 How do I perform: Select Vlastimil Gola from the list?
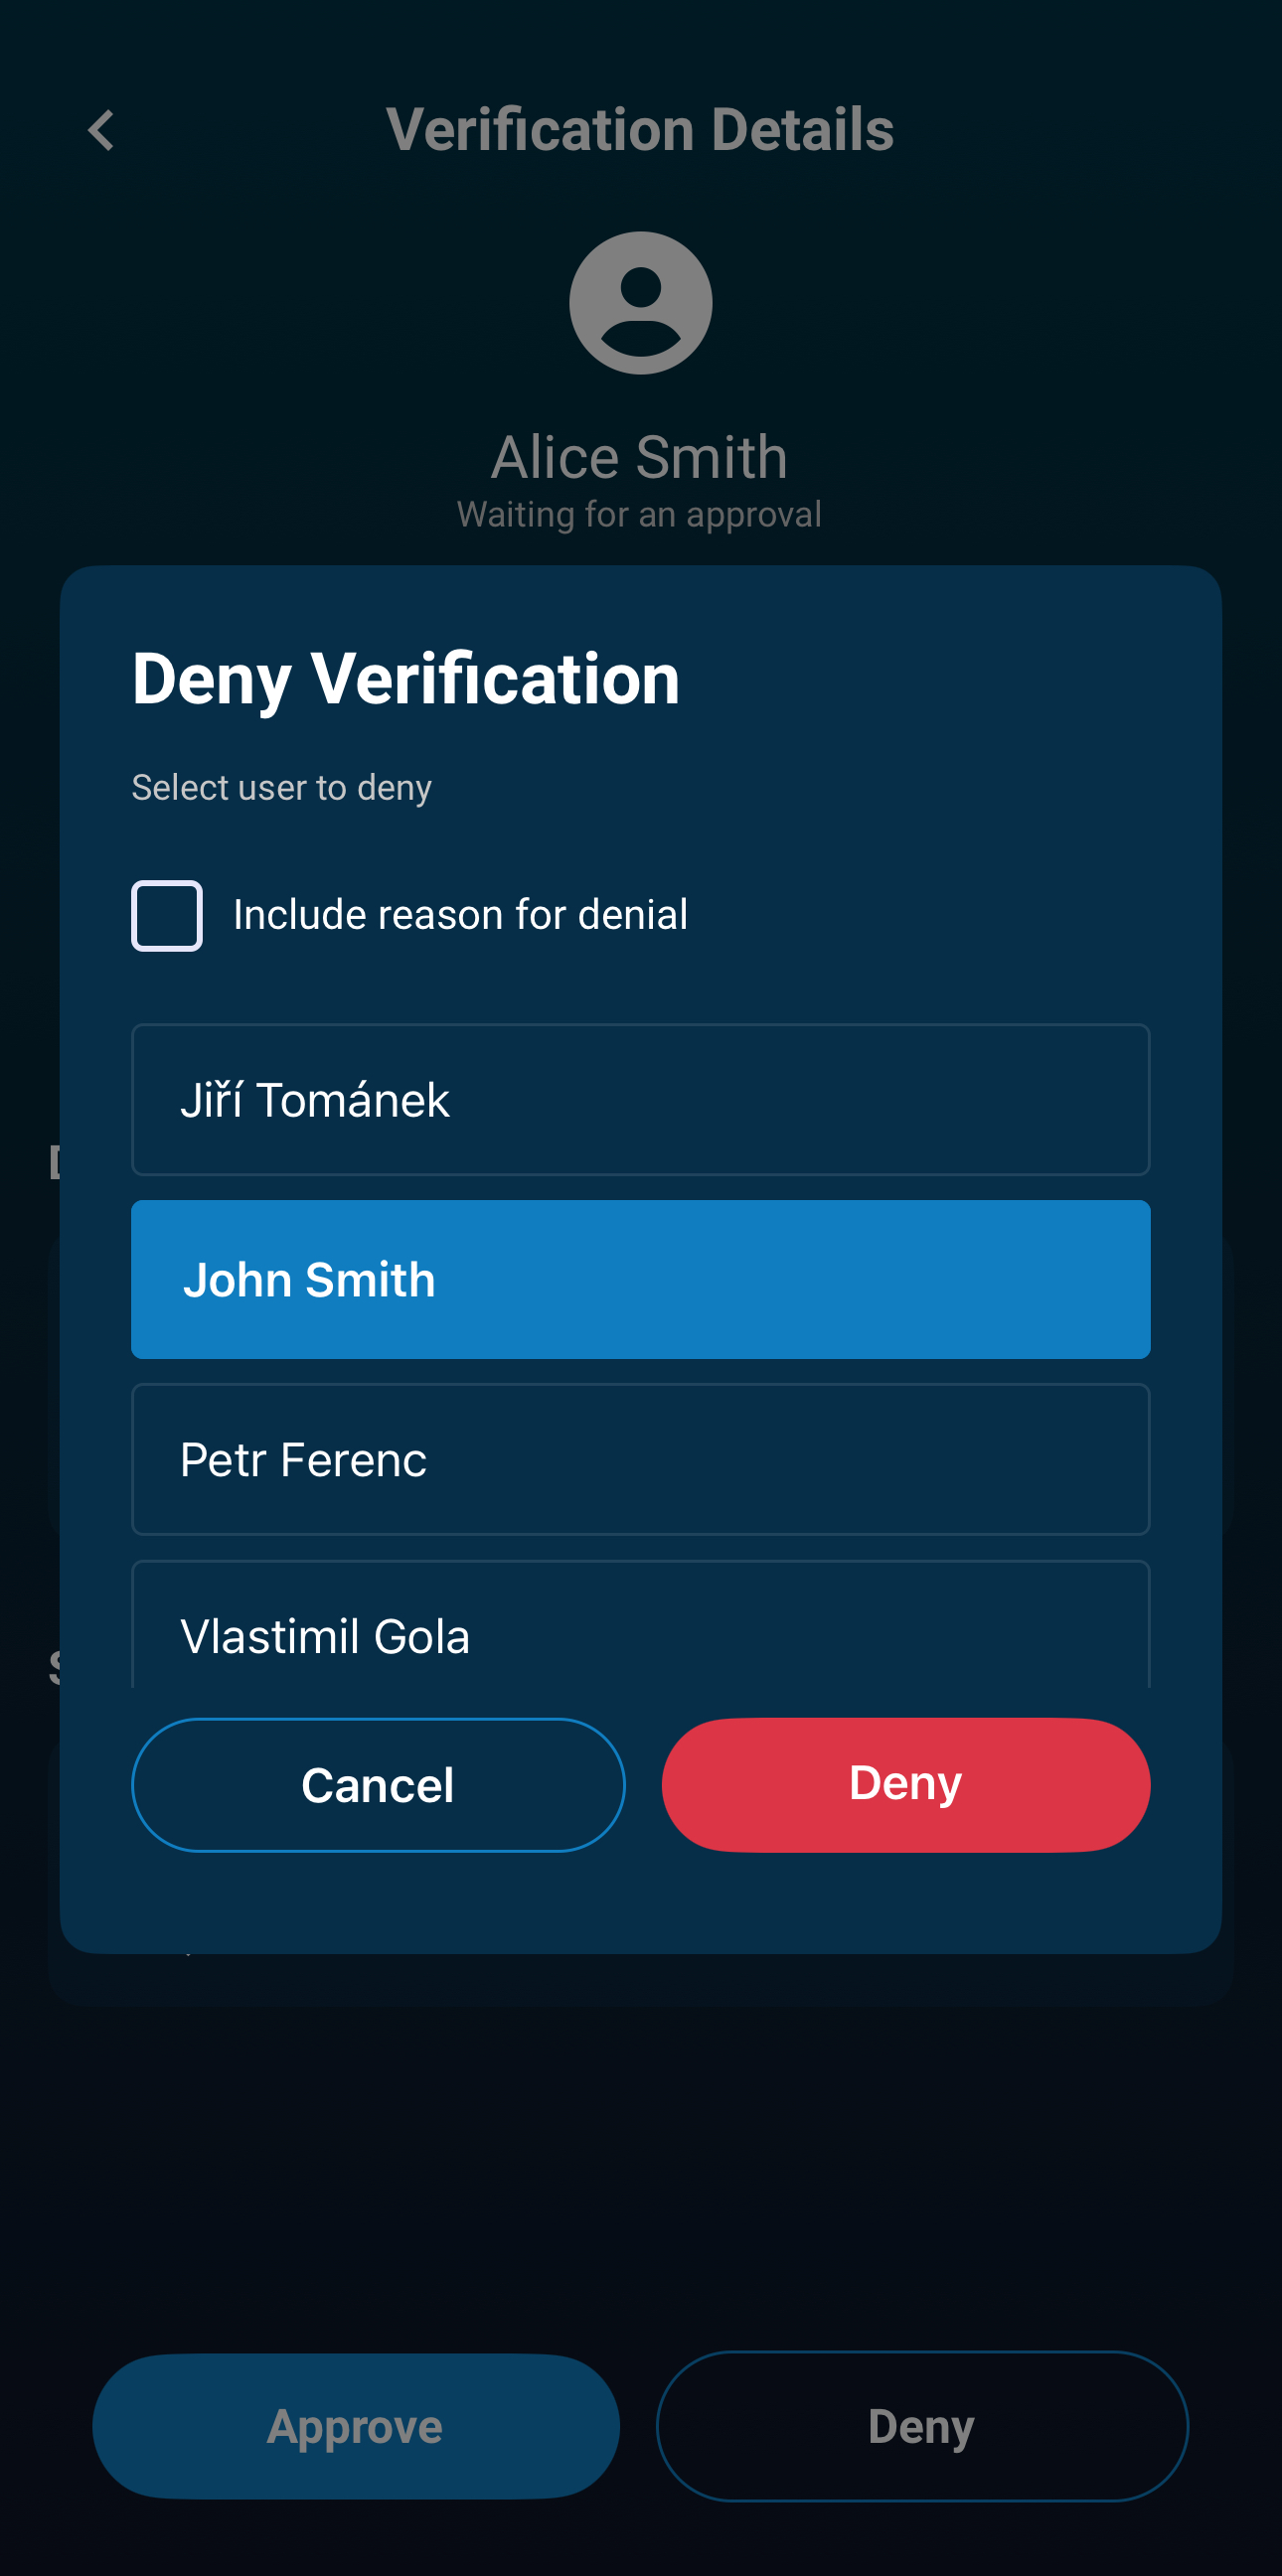(640, 1630)
